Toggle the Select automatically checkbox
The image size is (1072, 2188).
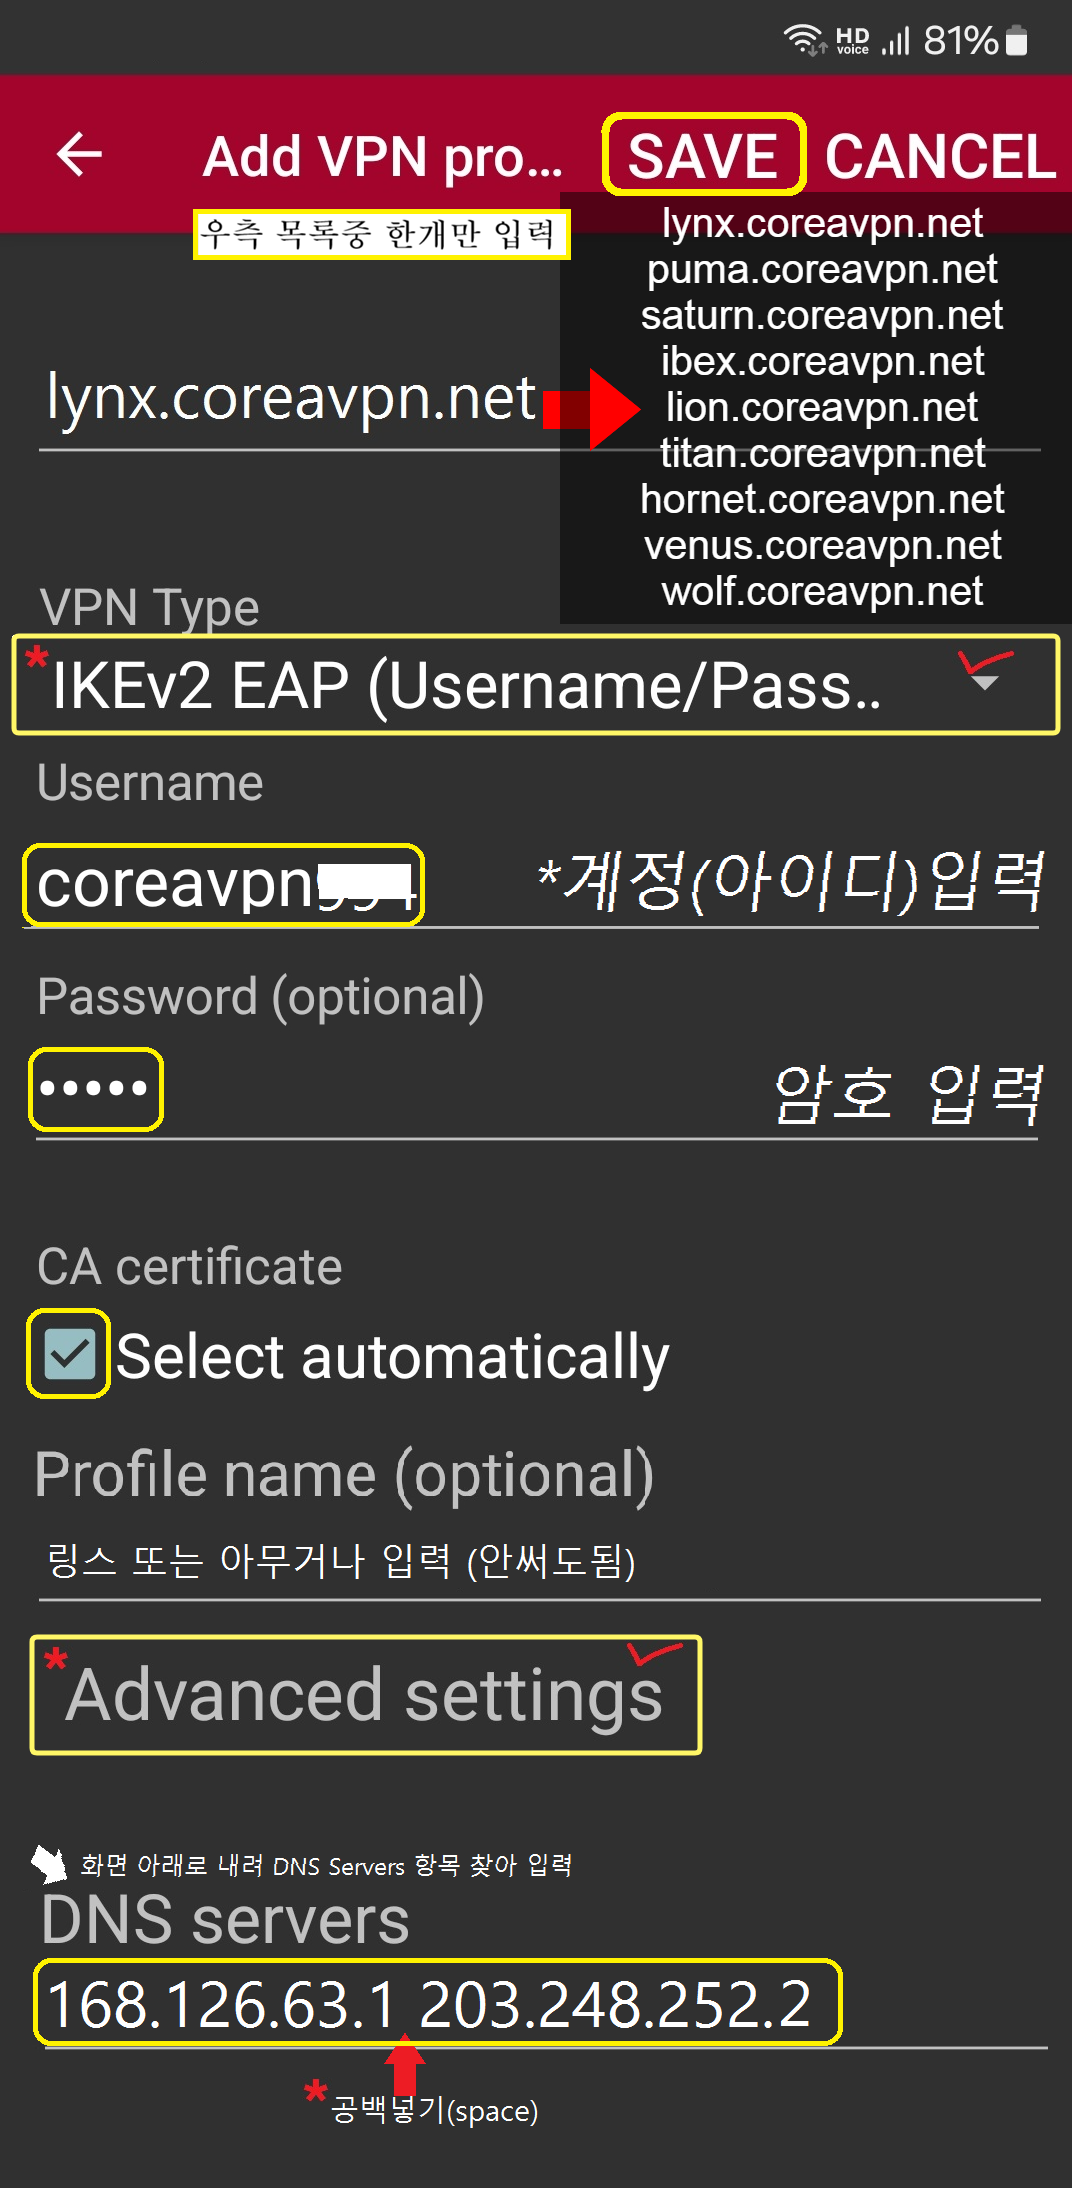click(69, 1354)
